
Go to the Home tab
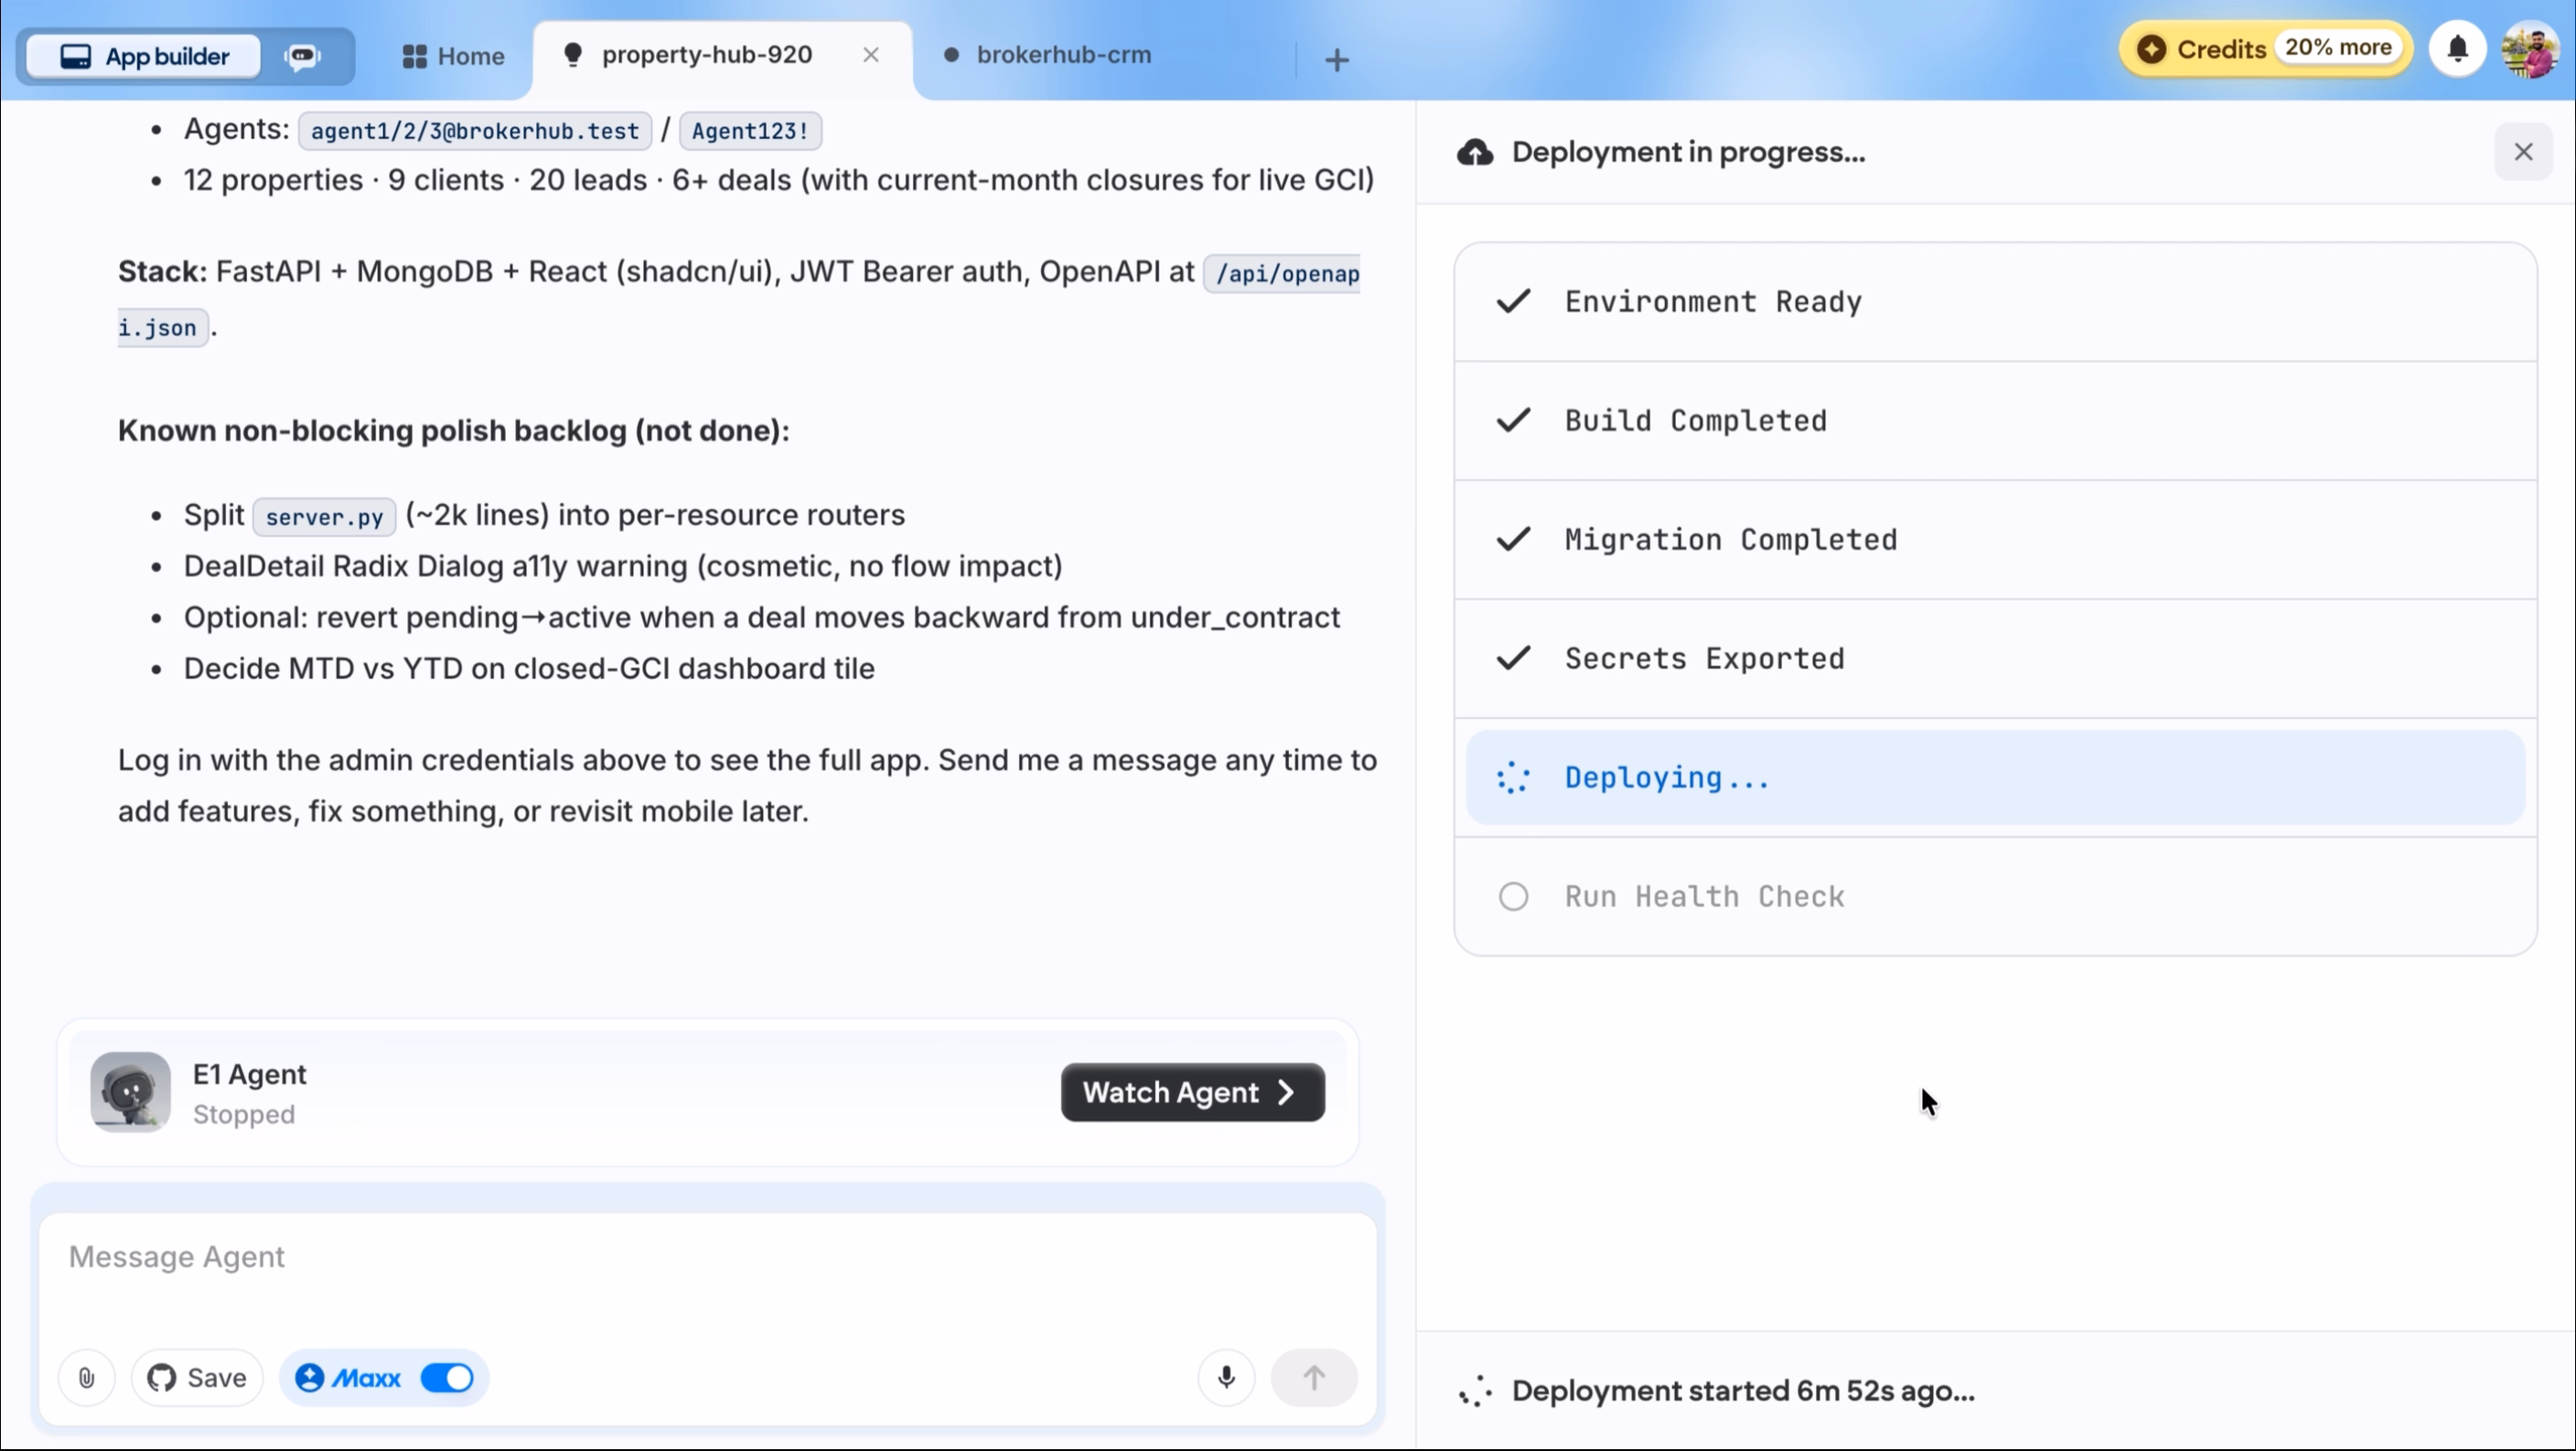[x=453, y=56]
